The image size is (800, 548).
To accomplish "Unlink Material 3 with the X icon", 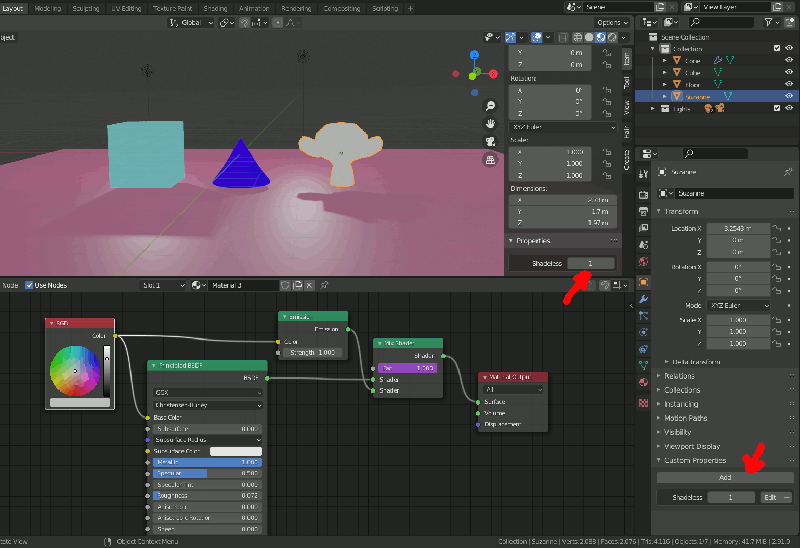I will point(309,285).
